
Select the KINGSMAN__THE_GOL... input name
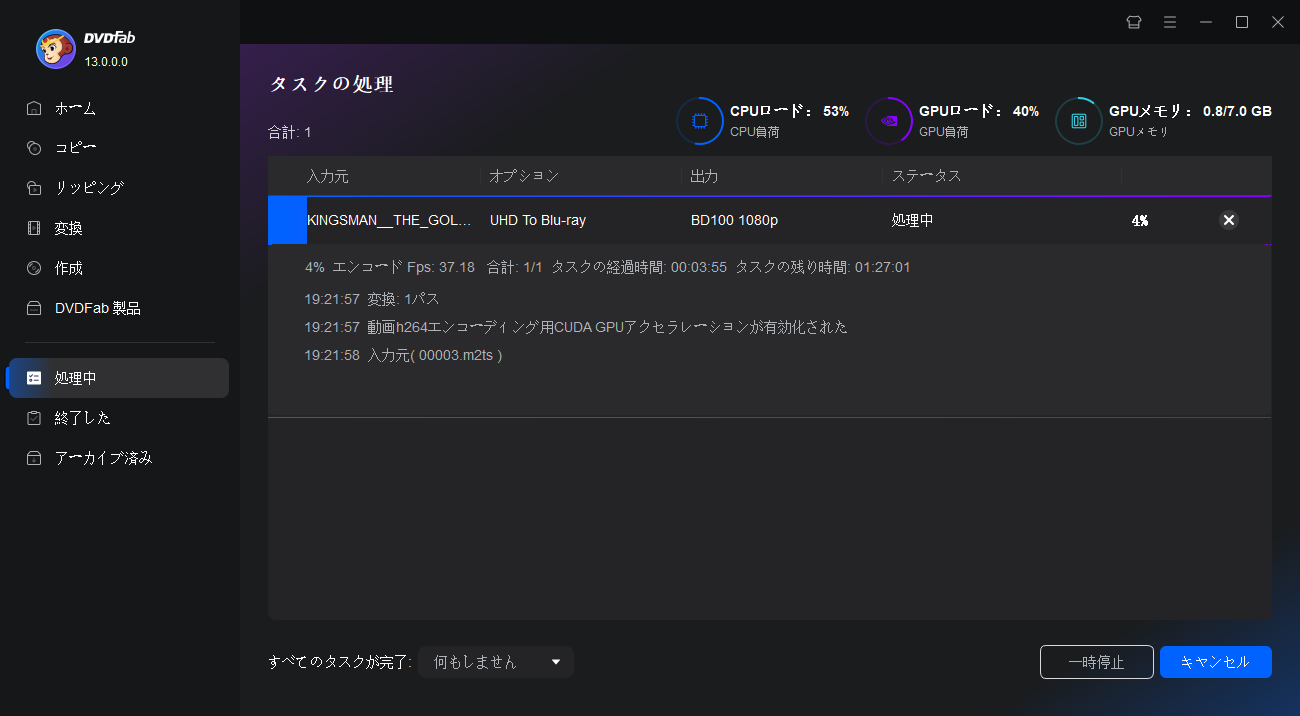pyautogui.click(x=389, y=220)
